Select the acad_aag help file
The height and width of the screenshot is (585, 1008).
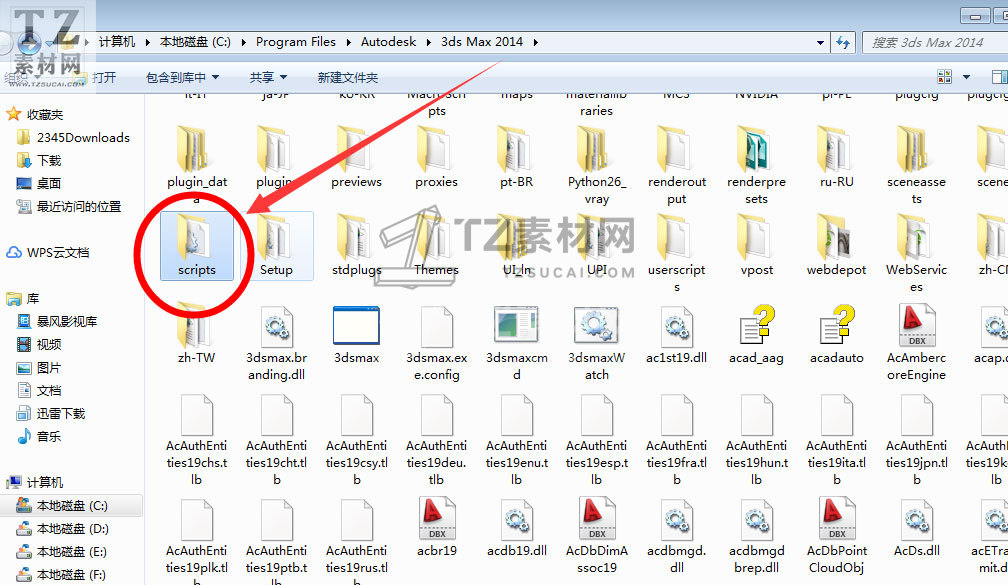[757, 334]
